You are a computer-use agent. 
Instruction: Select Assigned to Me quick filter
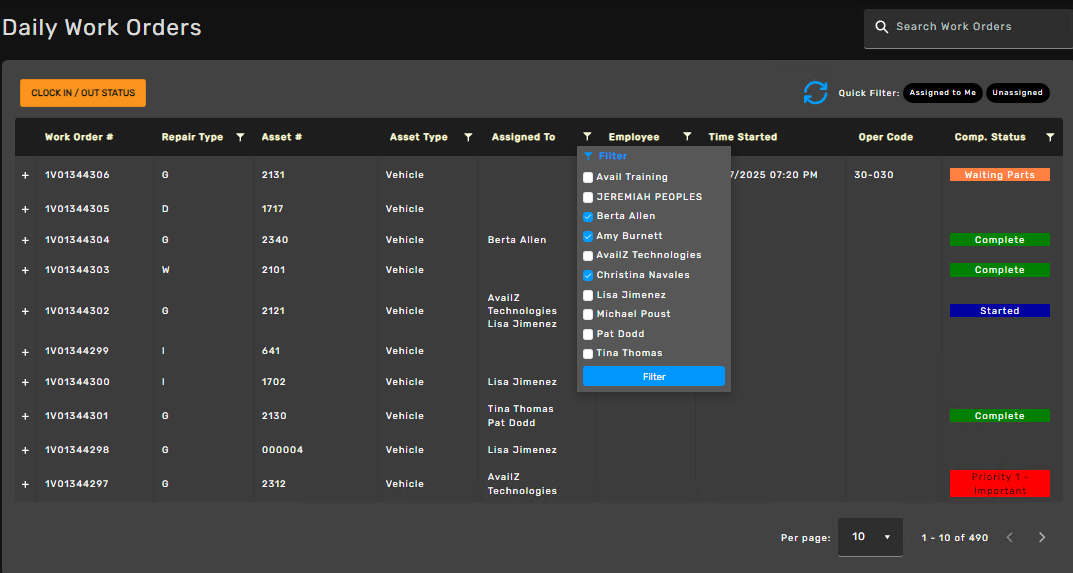[942, 92]
